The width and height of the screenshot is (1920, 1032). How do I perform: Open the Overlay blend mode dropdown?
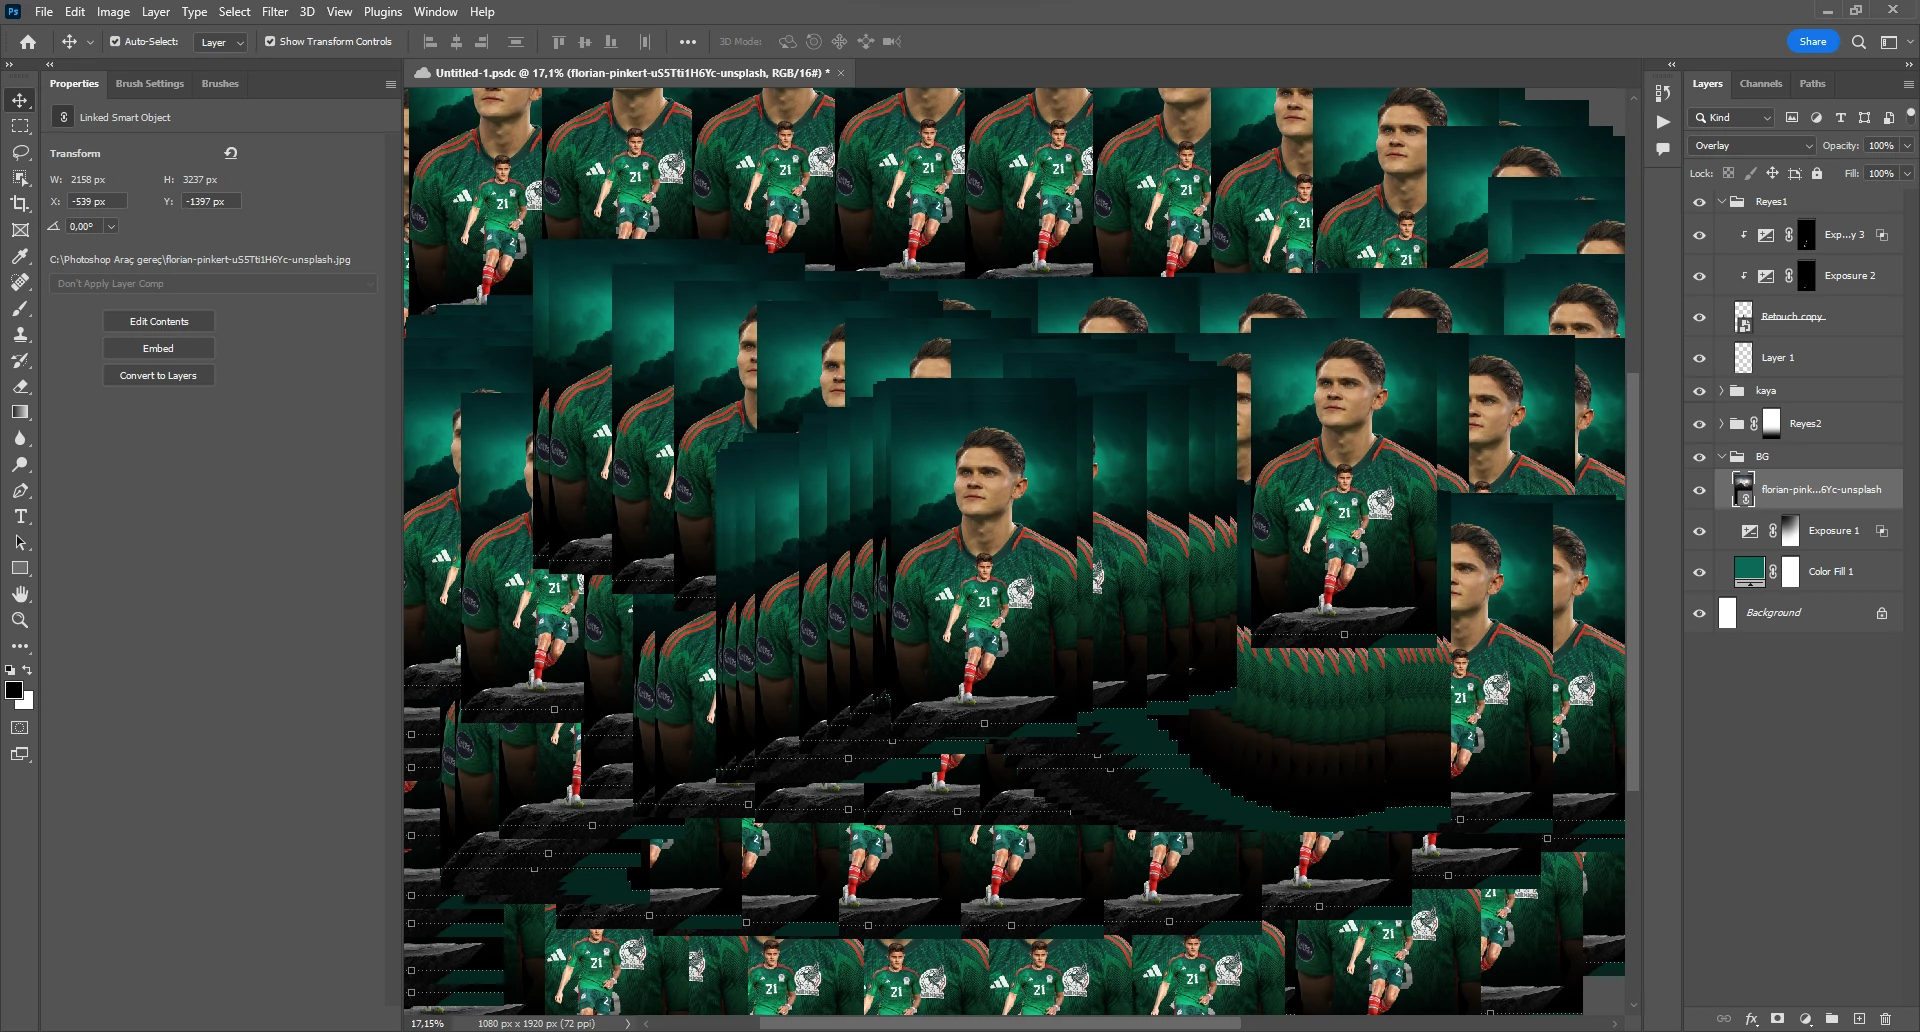click(x=1751, y=146)
